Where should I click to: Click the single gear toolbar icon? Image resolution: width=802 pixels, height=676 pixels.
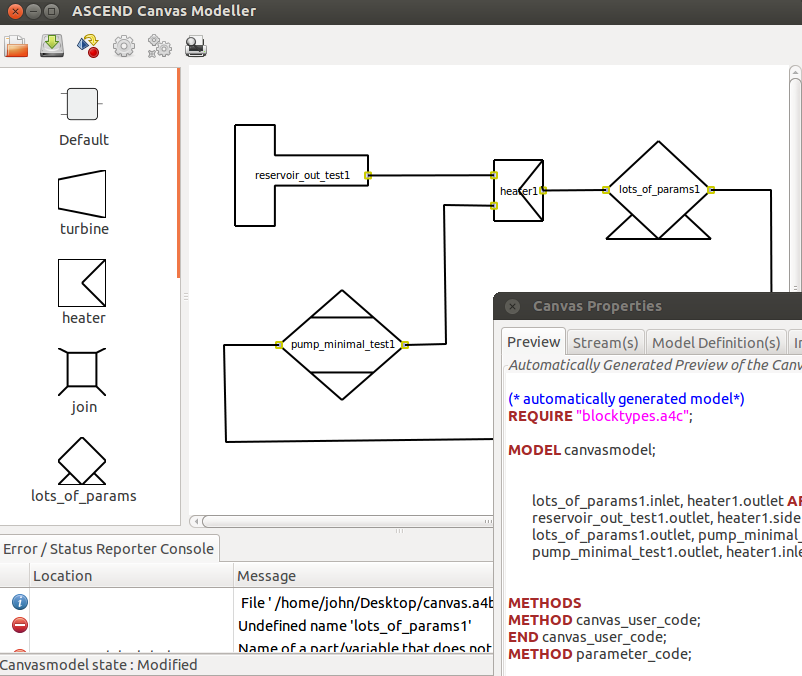[124, 45]
